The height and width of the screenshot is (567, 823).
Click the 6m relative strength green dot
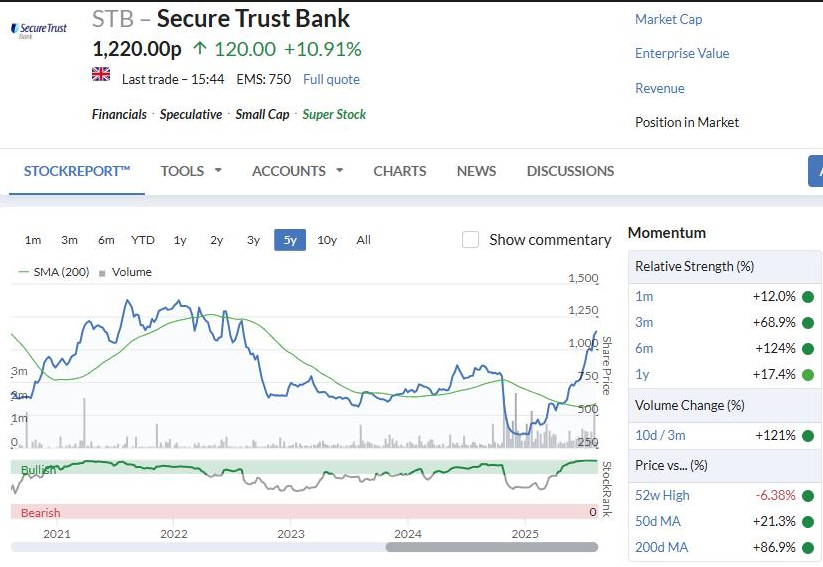pos(808,349)
